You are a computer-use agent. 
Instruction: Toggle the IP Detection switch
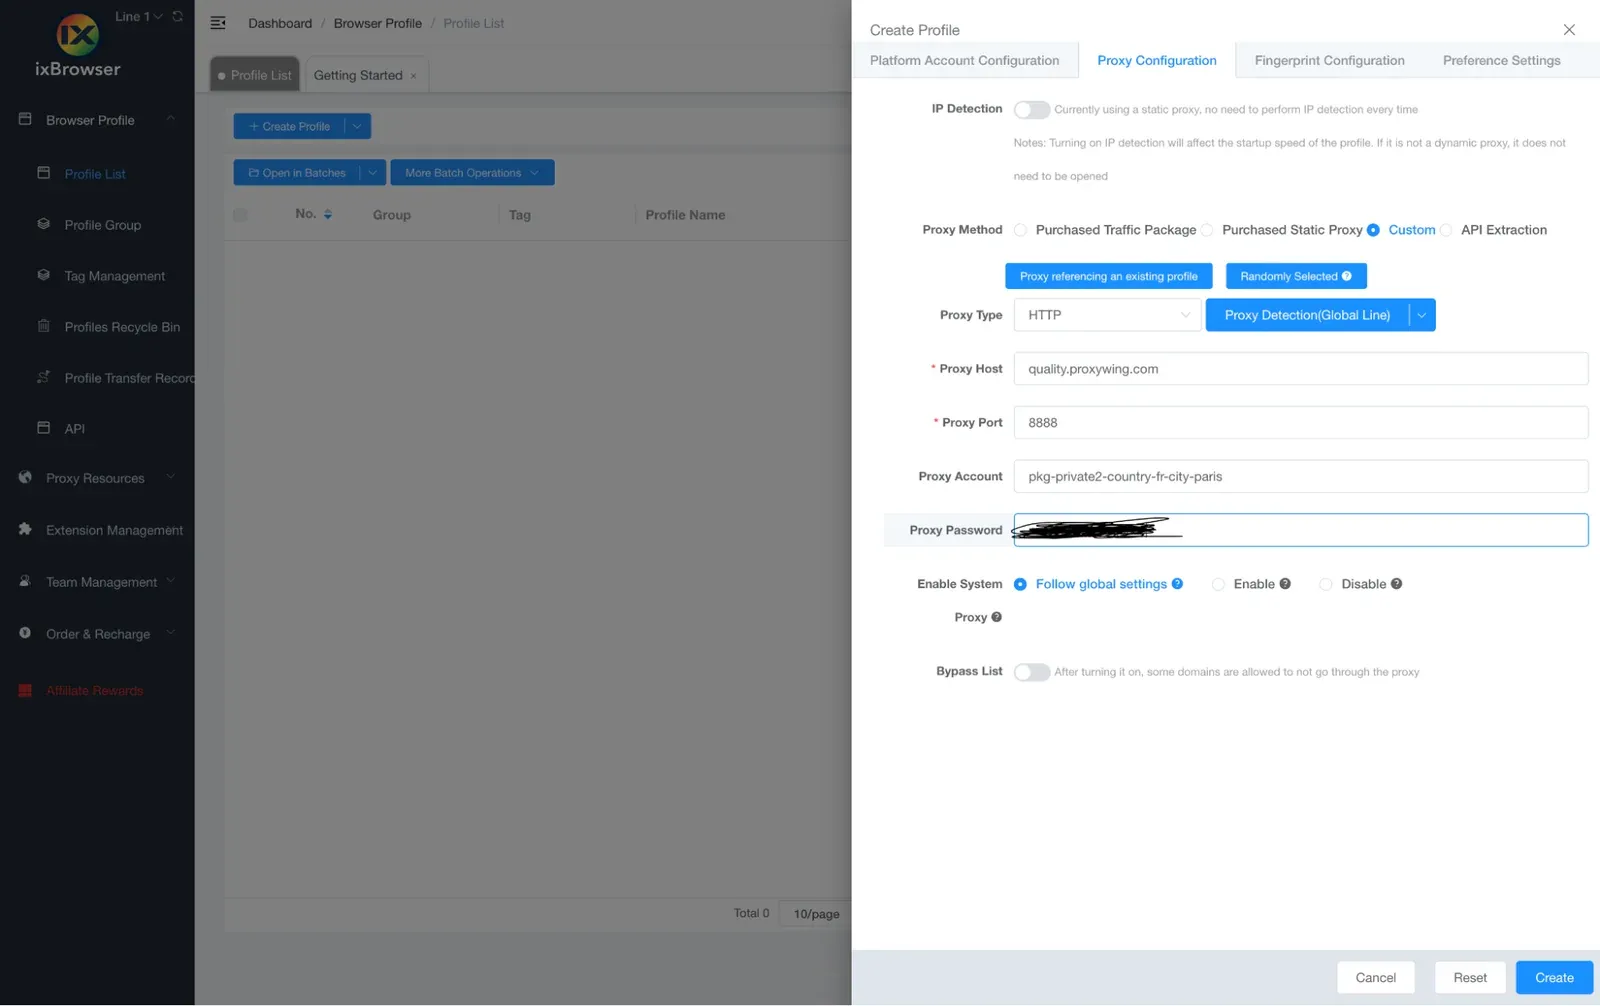(x=1031, y=110)
